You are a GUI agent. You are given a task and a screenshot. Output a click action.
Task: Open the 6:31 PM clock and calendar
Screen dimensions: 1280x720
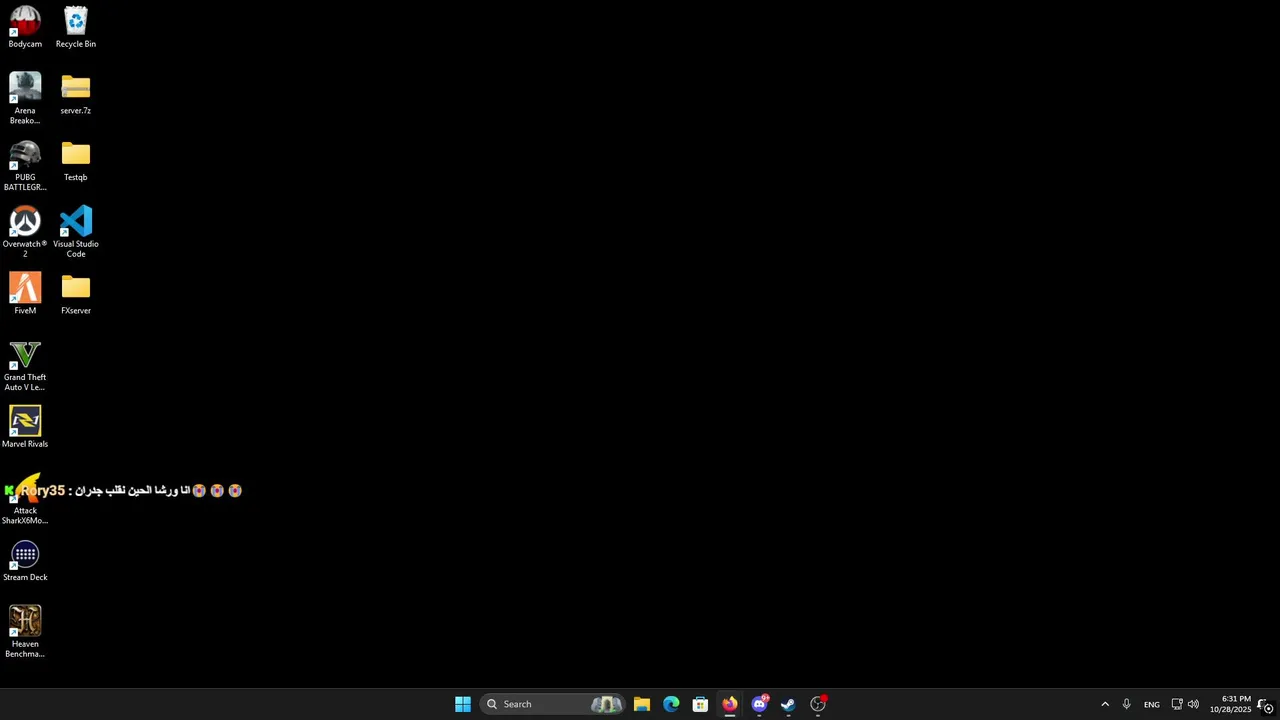(x=1230, y=704)
